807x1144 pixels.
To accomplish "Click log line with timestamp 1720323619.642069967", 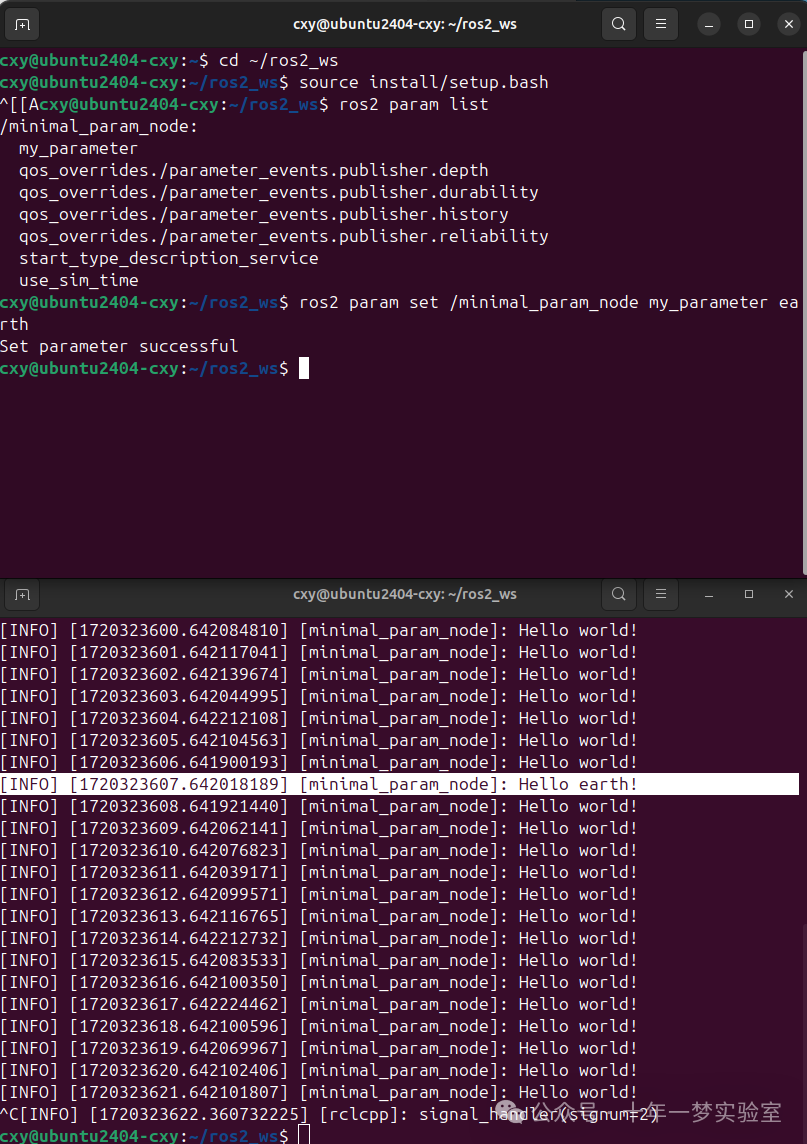I will point(319,1048).
